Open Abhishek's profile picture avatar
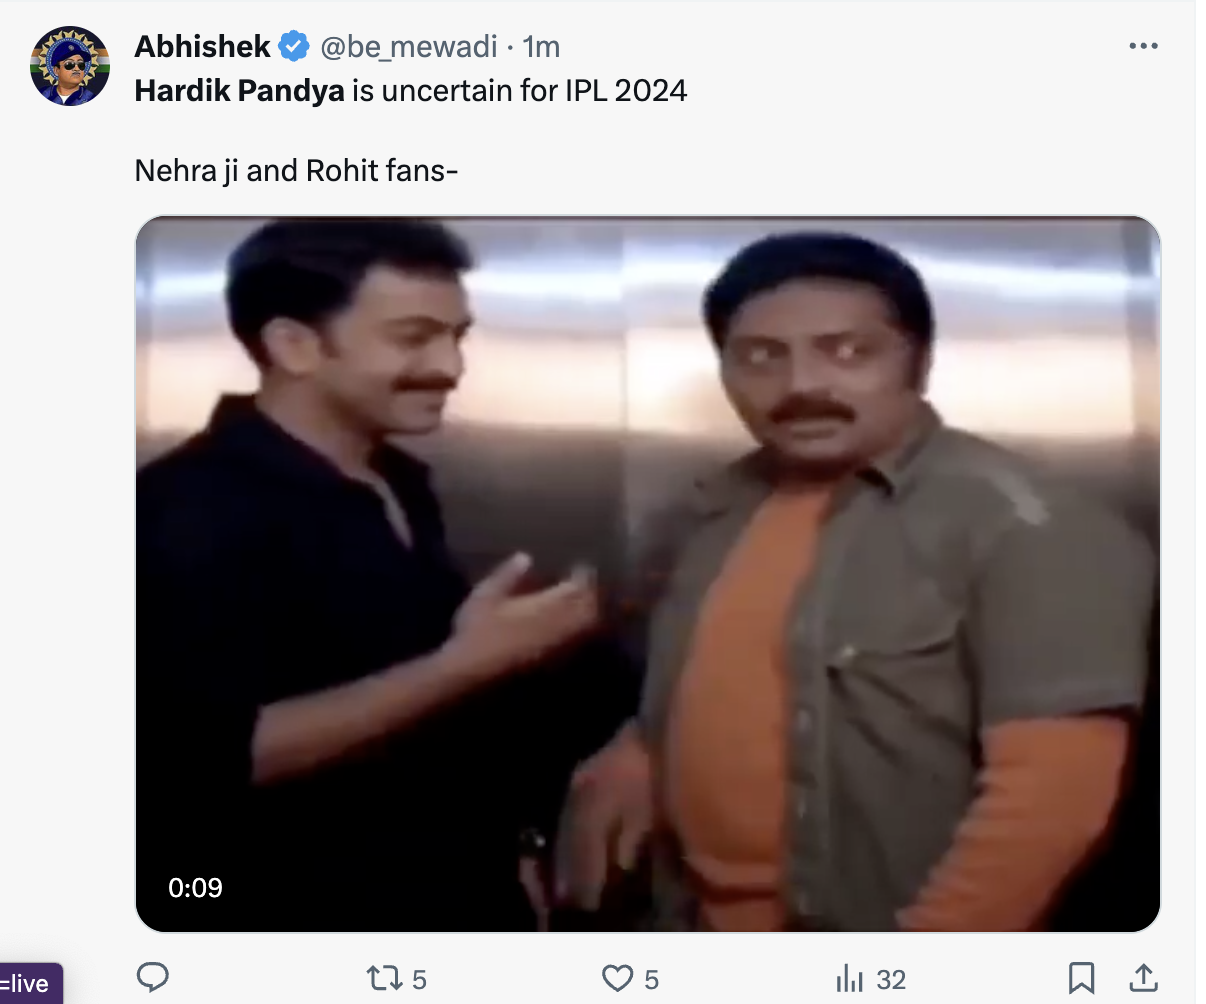 tap(70, 66)
